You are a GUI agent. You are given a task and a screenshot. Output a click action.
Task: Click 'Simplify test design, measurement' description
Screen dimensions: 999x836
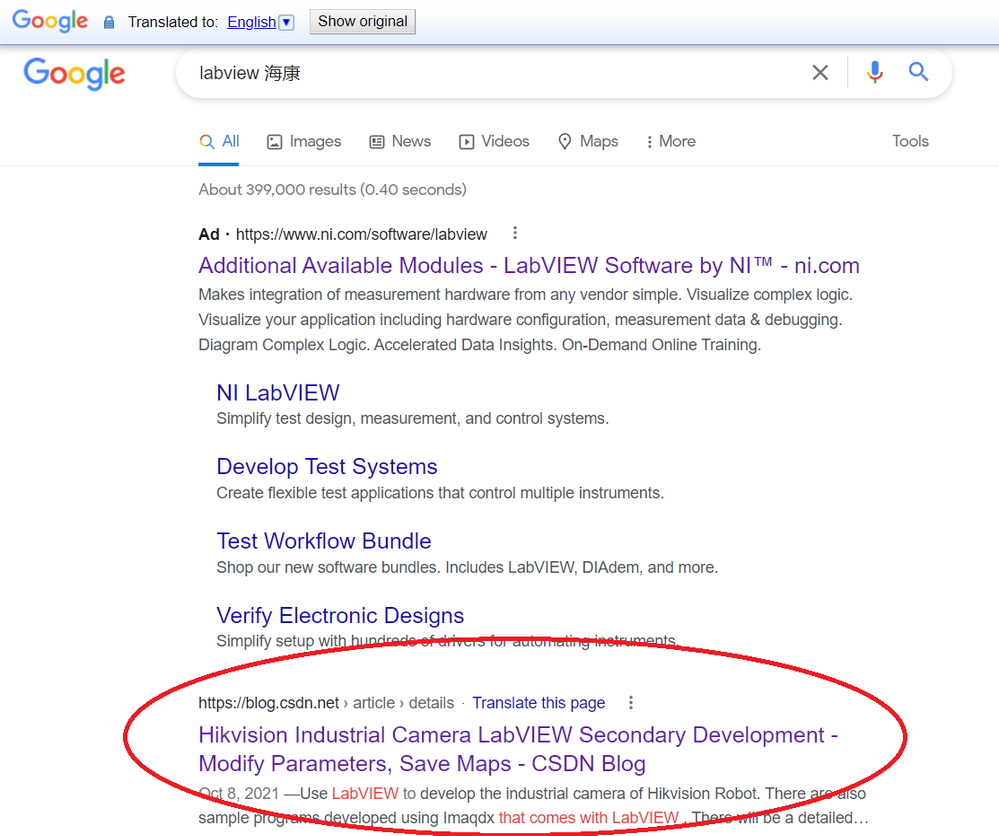click(x=412, y=419)
